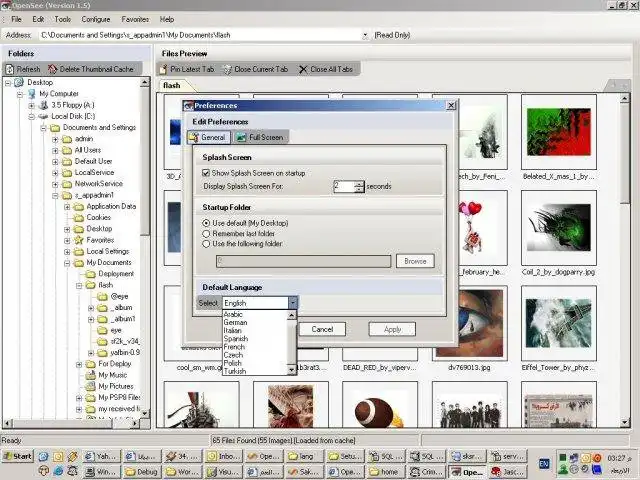Click the Refresh icon in Folders panel
Image resolution: width=640 pixels, height=480 pixels.
tap(10, 69)
